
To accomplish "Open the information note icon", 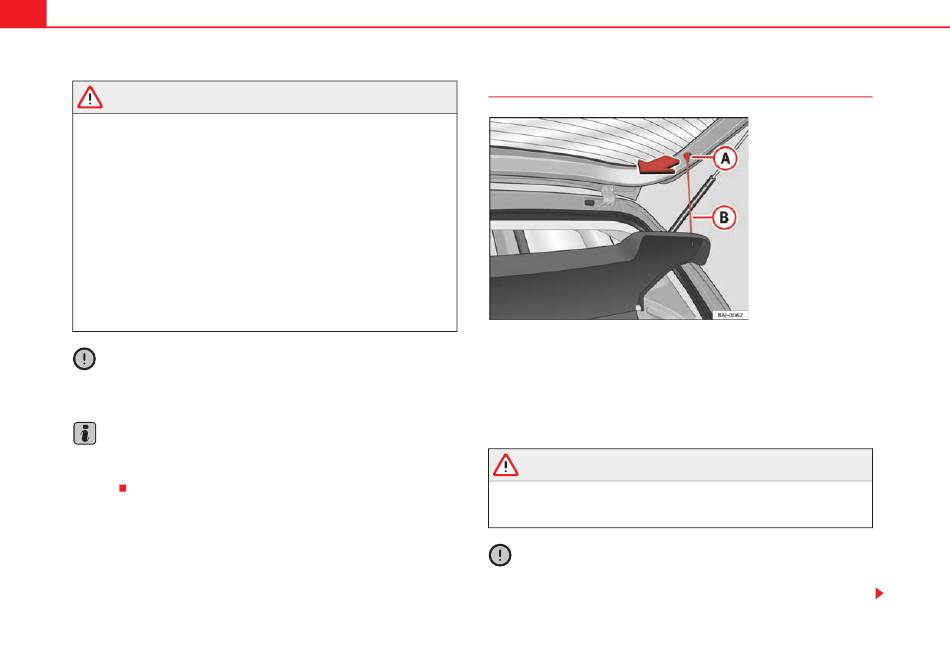I will pyautogui.click(x=84, y=434).
